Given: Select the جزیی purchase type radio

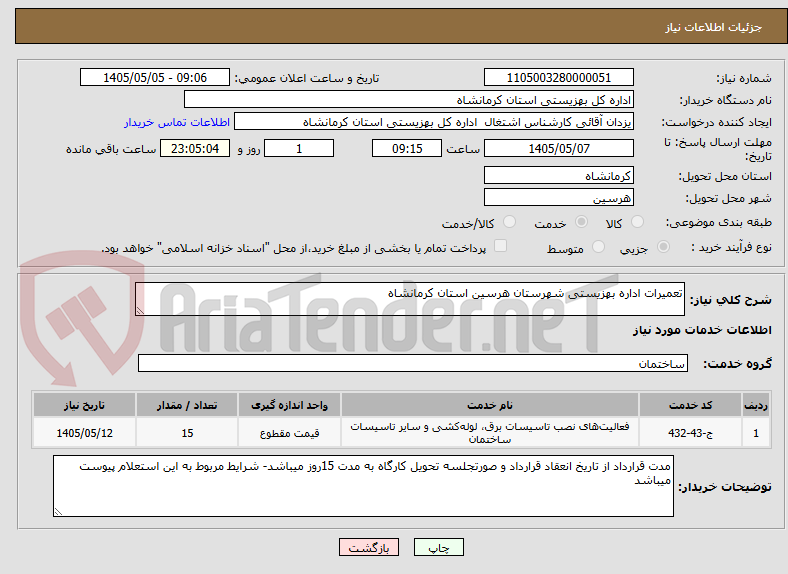Looking at the screenshot, I should 663,246.
